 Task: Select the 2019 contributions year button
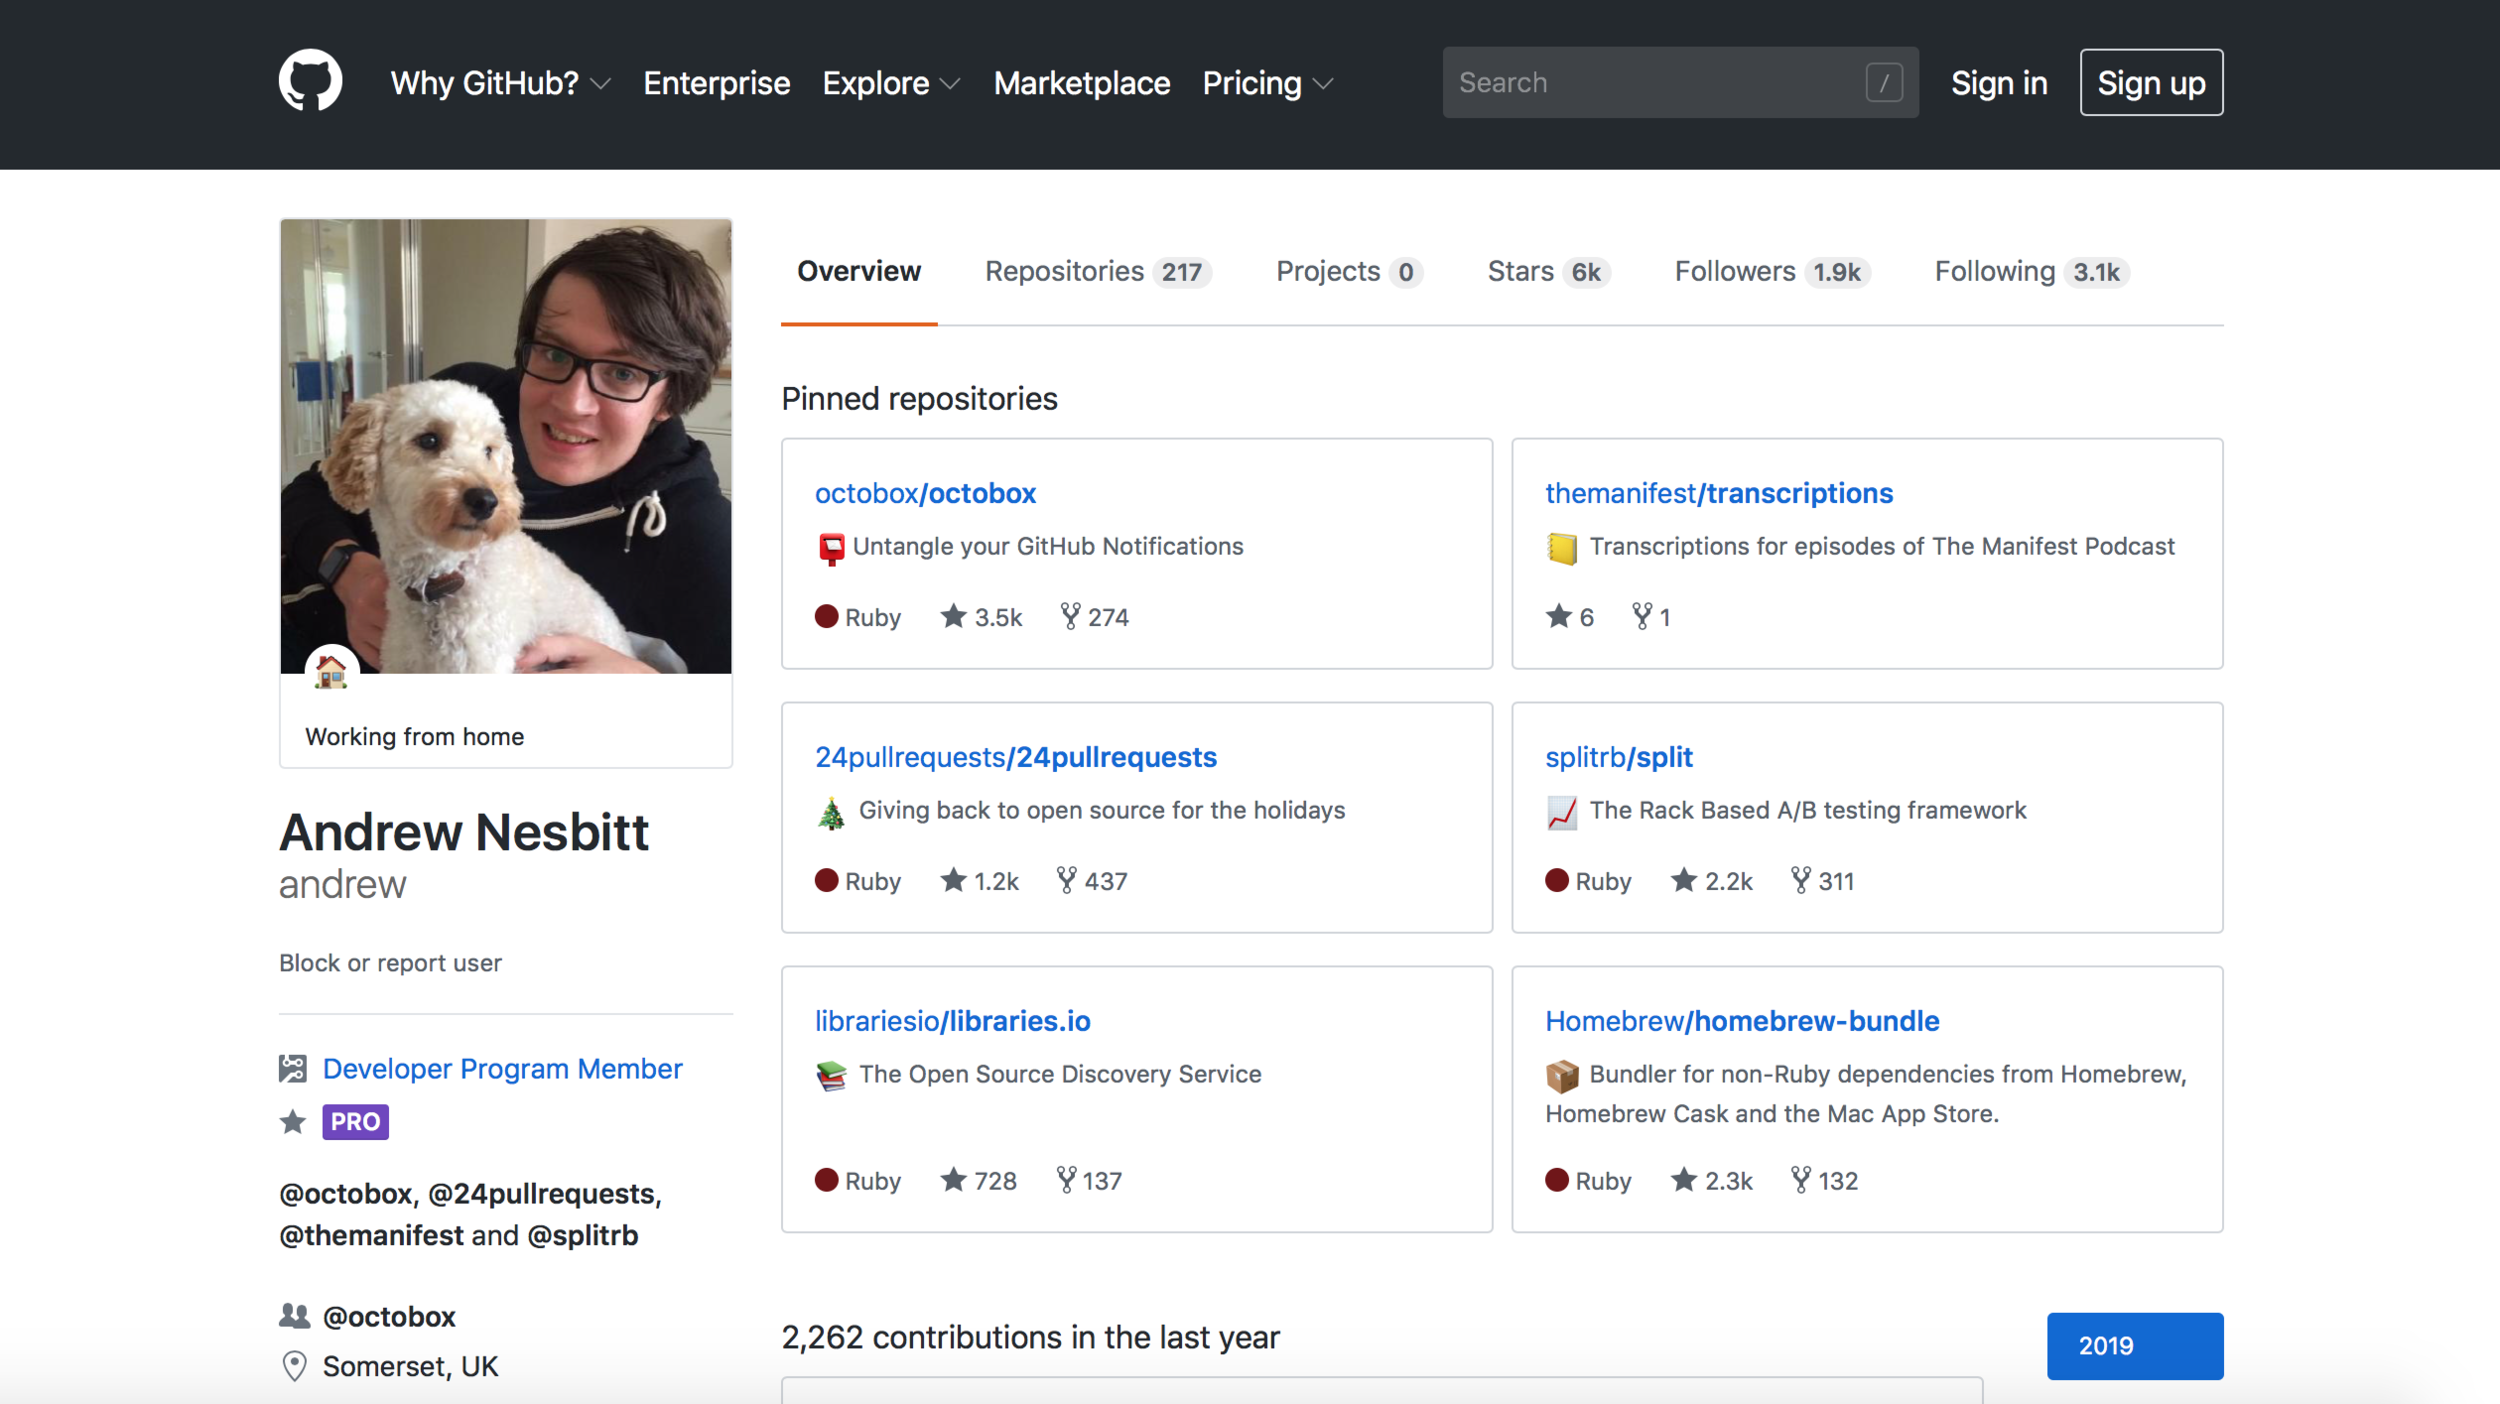pyautogui.click(x=2134, y=1346)
